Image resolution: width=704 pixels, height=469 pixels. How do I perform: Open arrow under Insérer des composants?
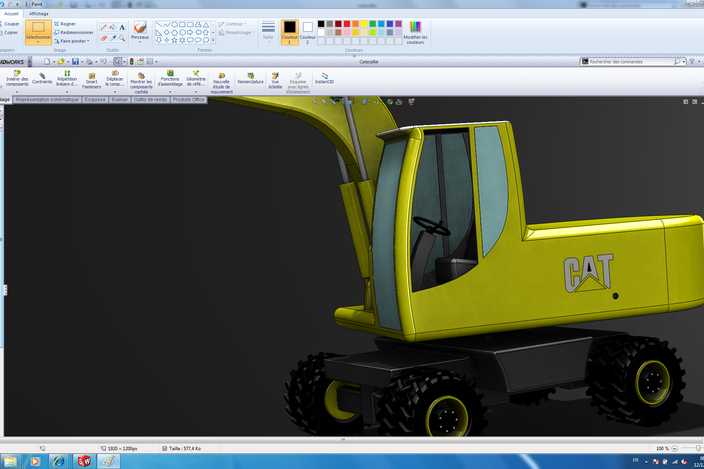(x=17, y=92)
